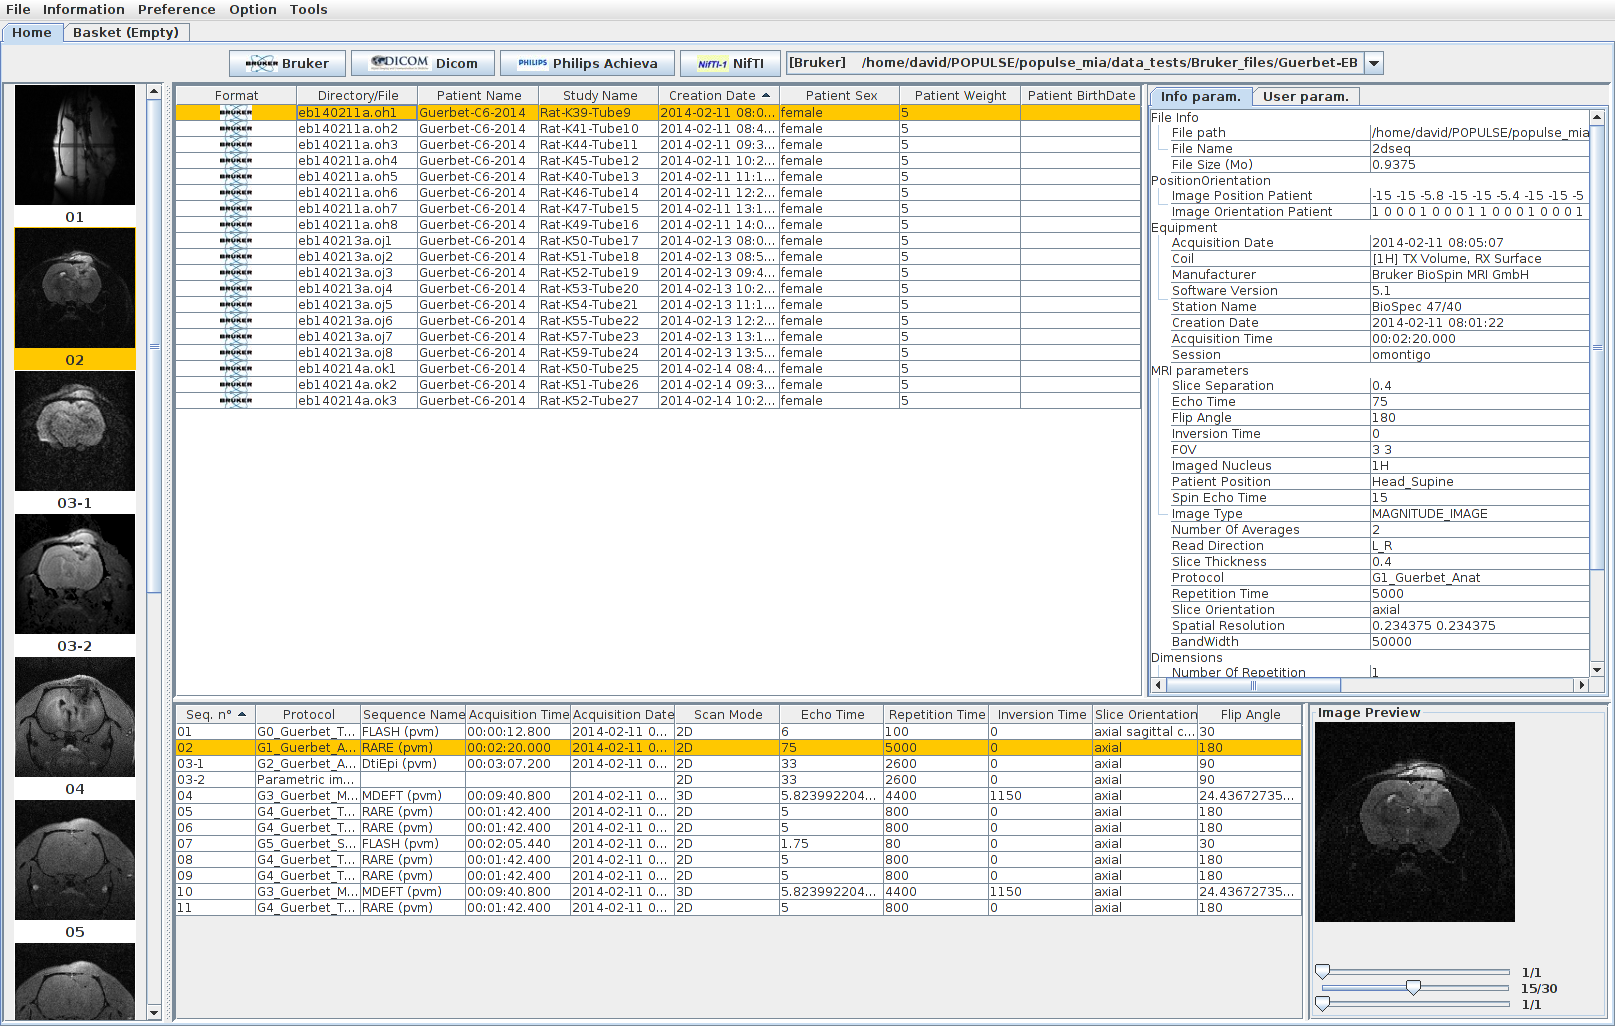This screenshot has height=1026, width=1615.
Task: Select thumbnail 04 in the sidebar
Action: (75, 717)
